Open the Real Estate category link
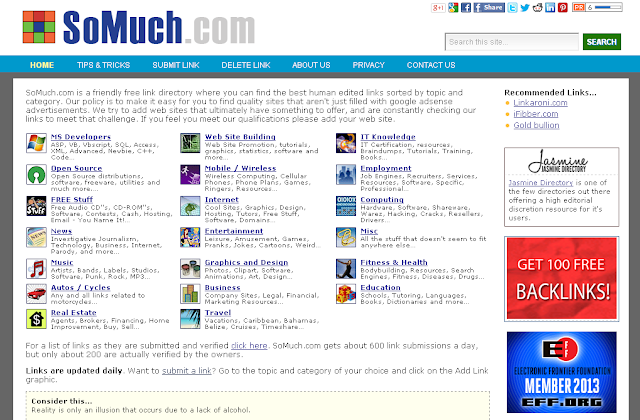Image resolution: width=640 pixels, height=420 pixels. coord(73,313)
